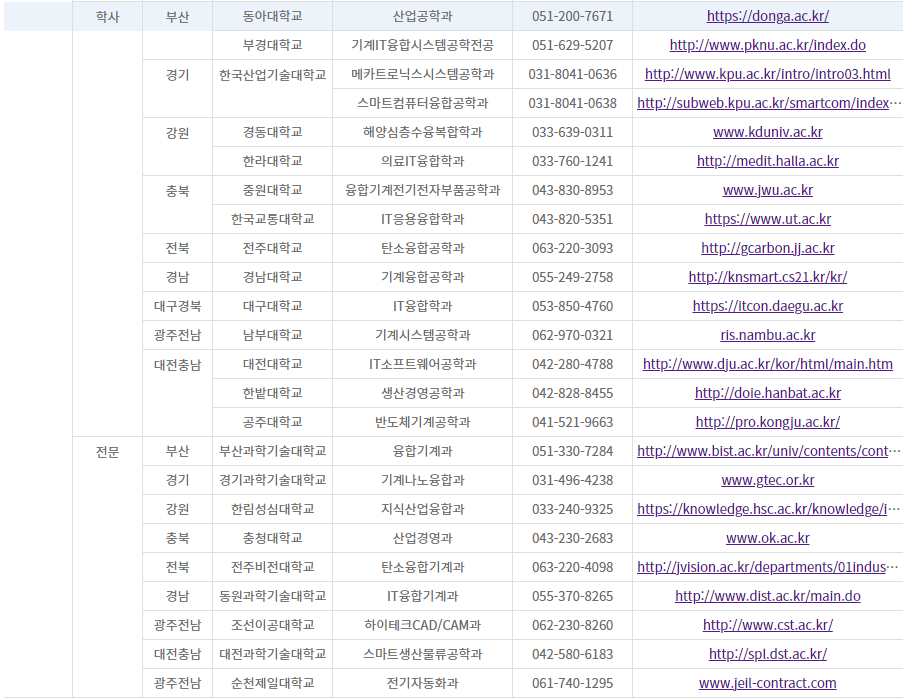The image size is (905, 698).
Task: Select phone number 051-200-7671
Action: [x=573, y=16]
